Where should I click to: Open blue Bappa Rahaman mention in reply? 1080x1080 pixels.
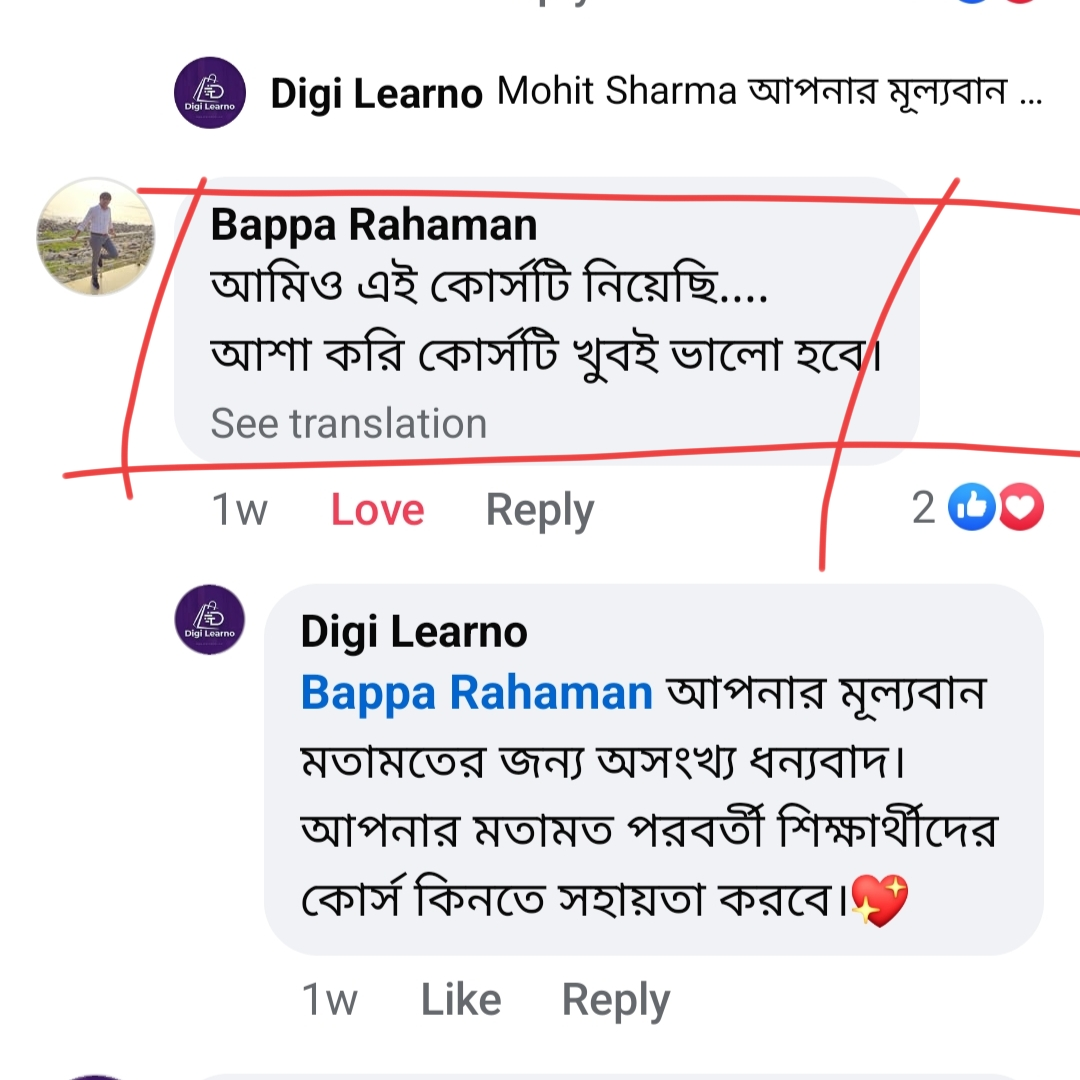point(477,693)
